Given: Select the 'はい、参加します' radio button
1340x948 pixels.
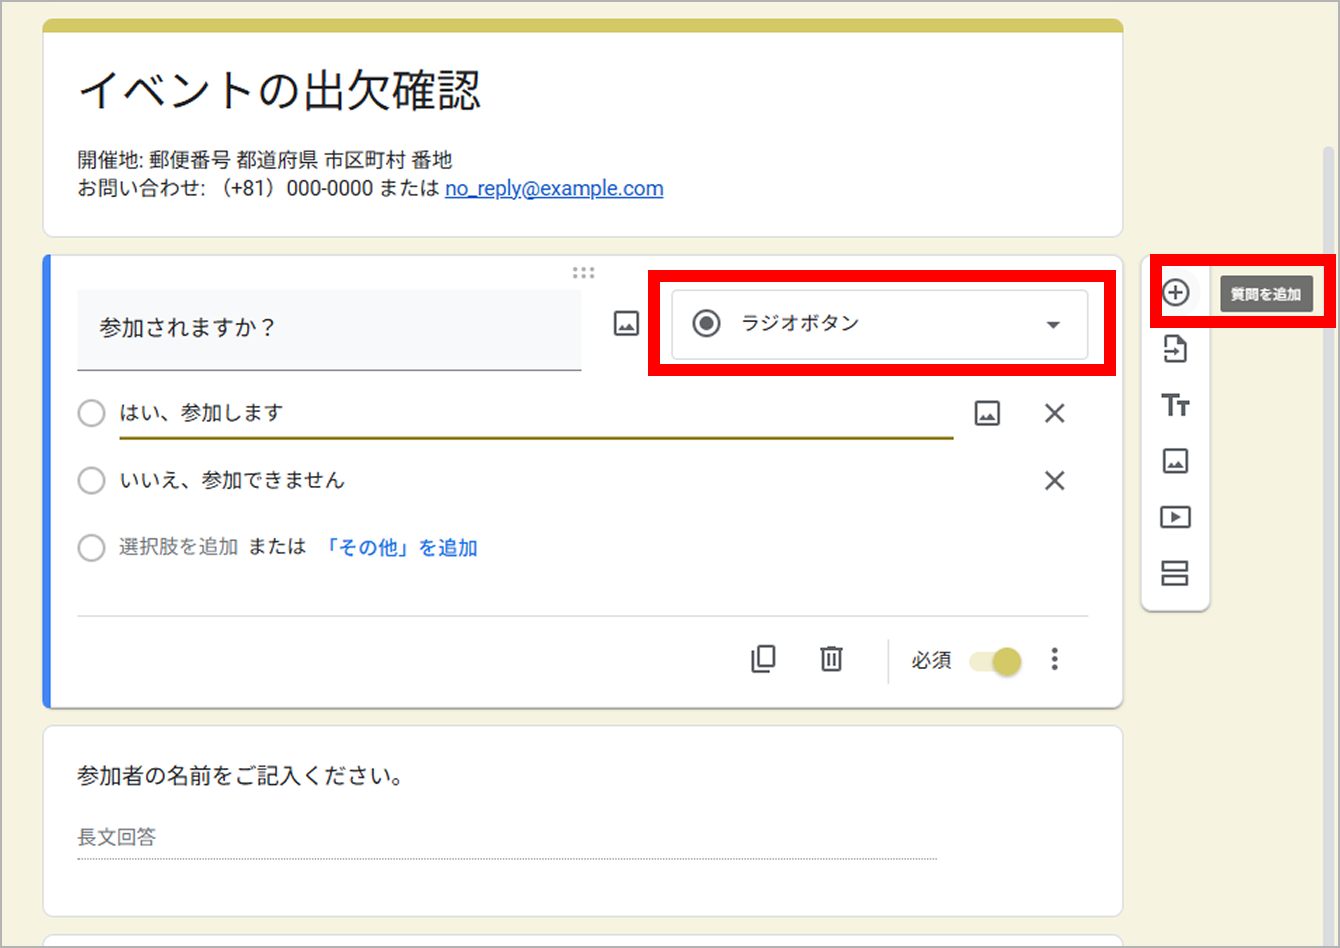Looking at the screenshot, I should pyautogui.click(x=91, y=413).
